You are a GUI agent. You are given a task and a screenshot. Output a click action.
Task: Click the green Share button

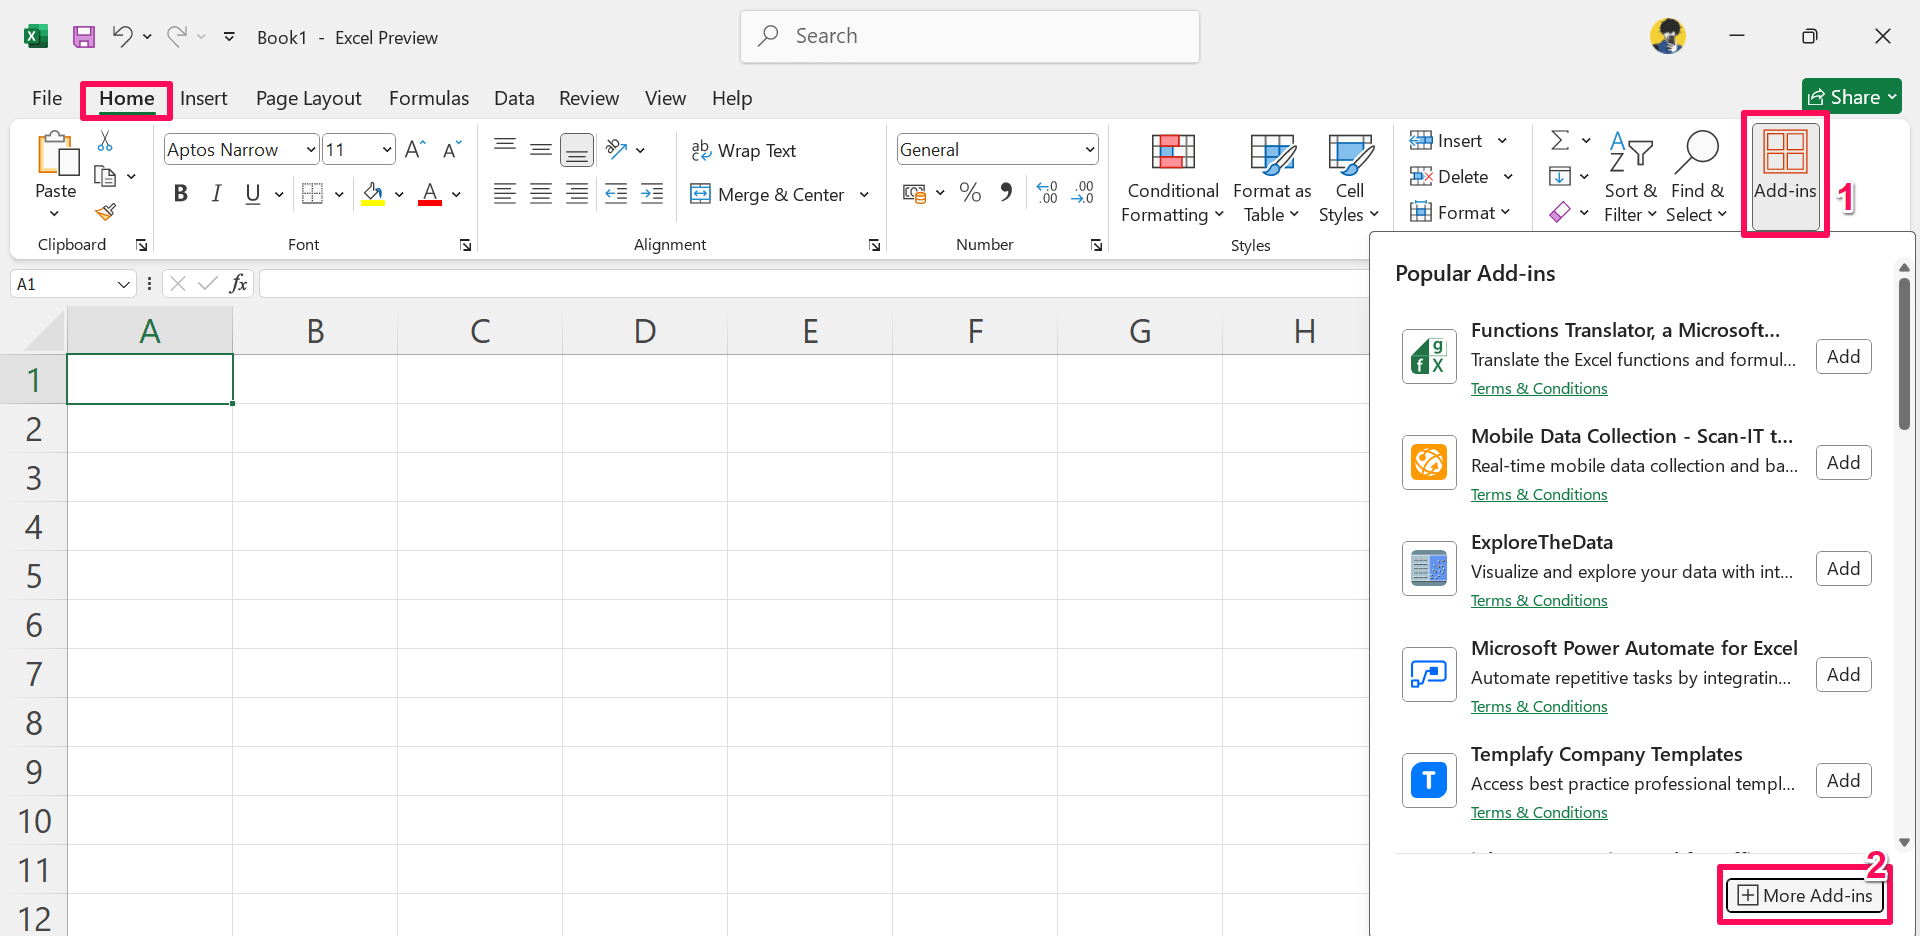(x=1852, y=97)
